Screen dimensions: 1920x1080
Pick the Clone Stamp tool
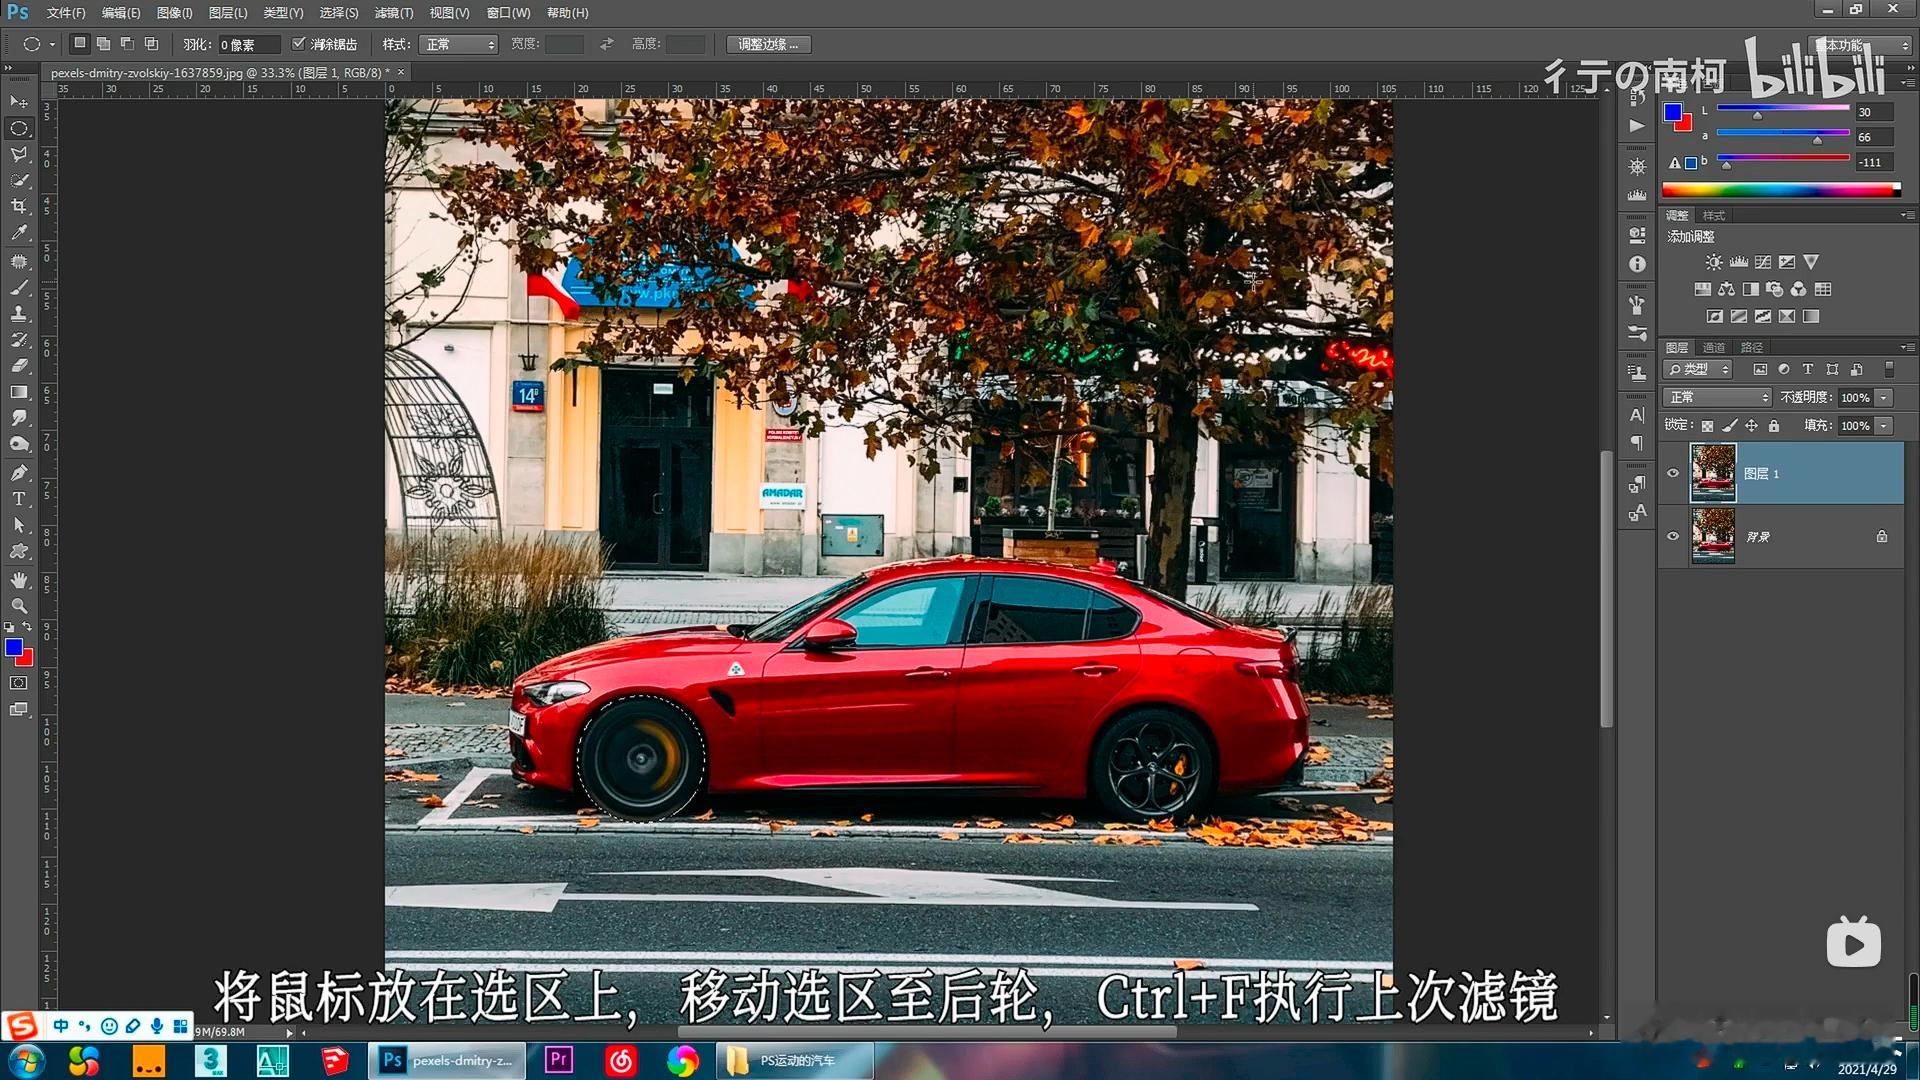pos(19,313)
